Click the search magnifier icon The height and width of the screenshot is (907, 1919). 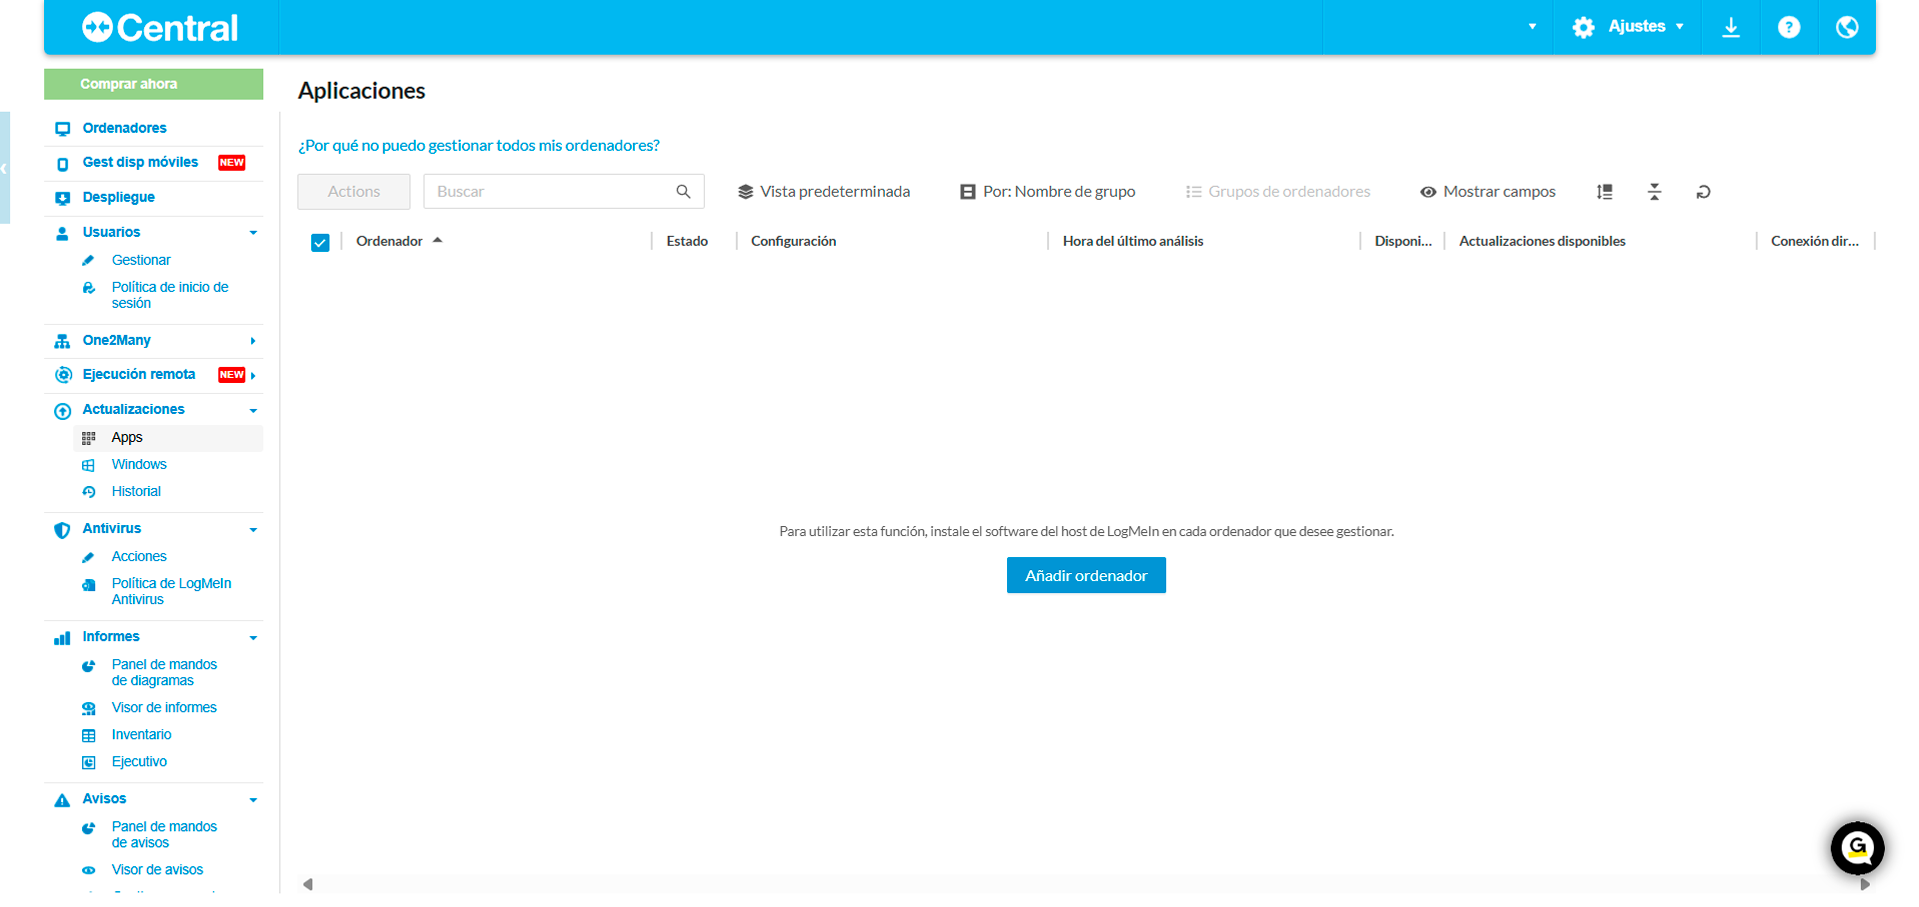(683, 192)
